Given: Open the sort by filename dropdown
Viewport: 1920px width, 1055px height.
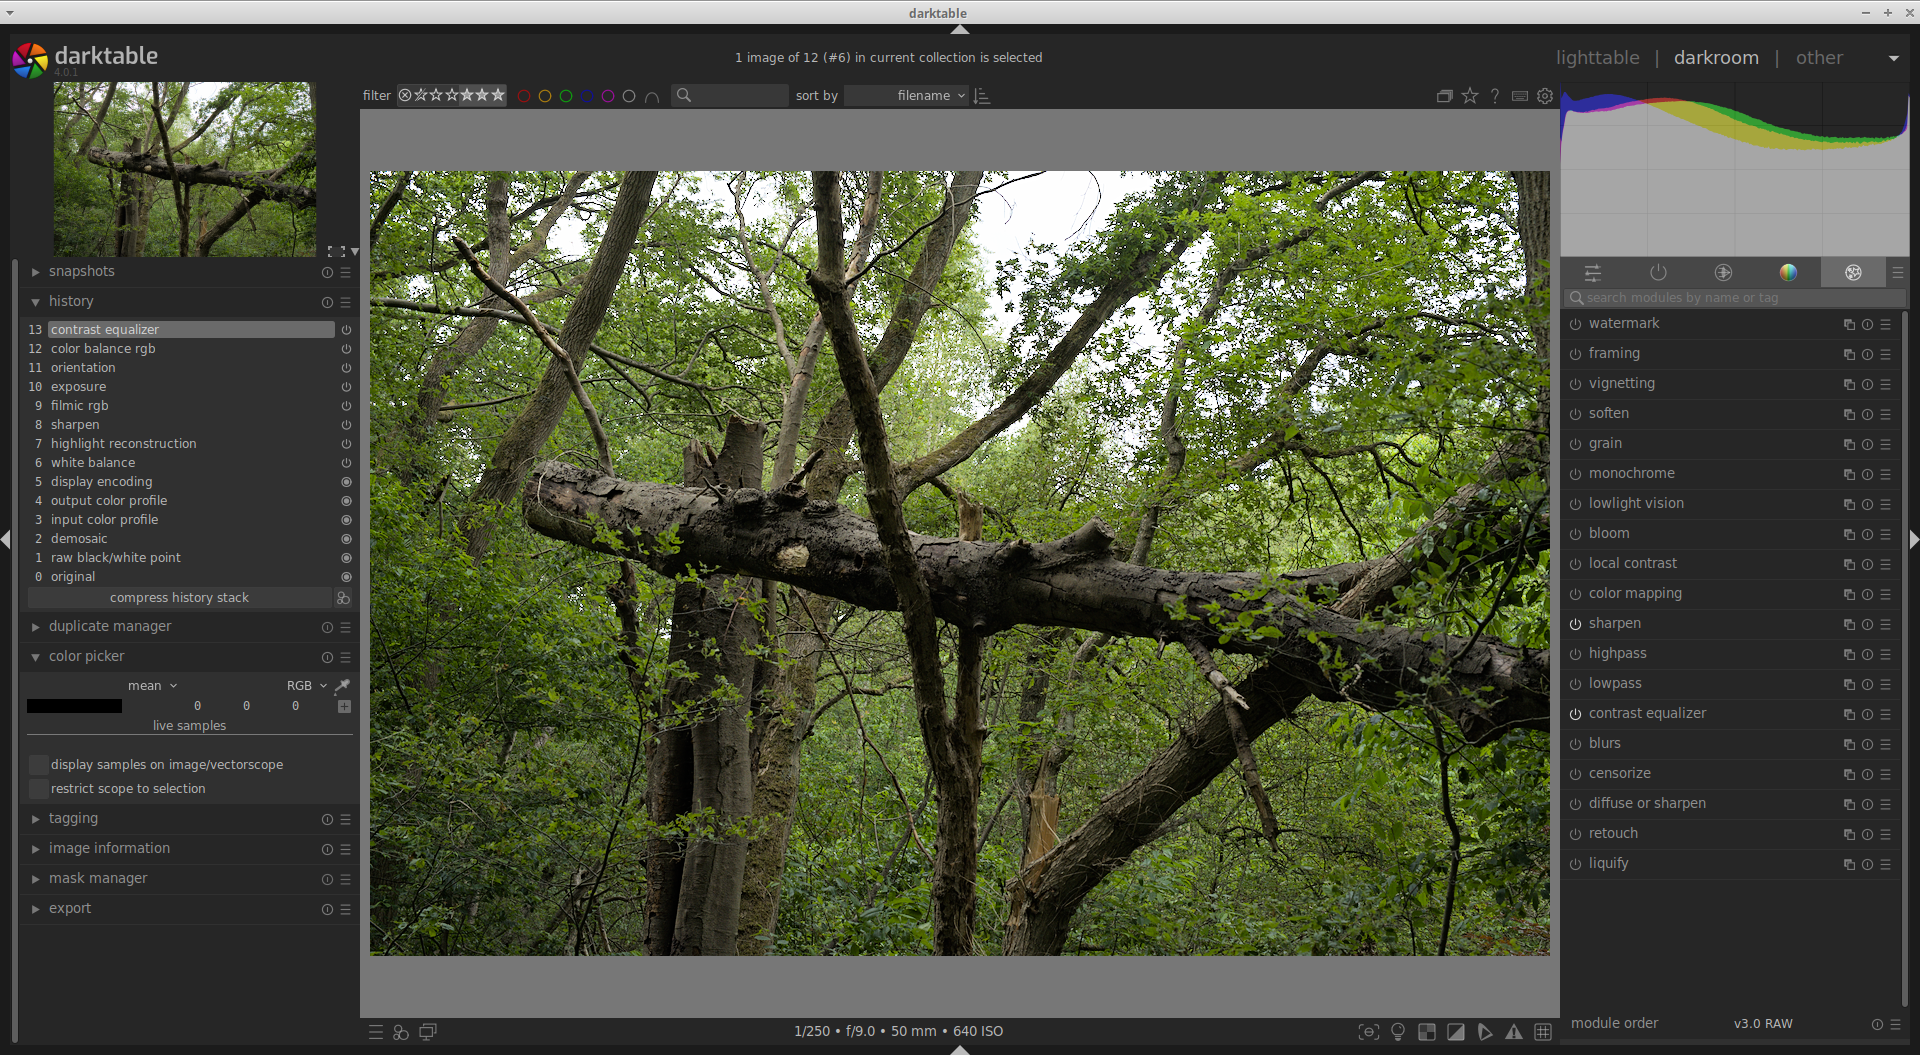Looking at the screenshot, I should (907, 96).
